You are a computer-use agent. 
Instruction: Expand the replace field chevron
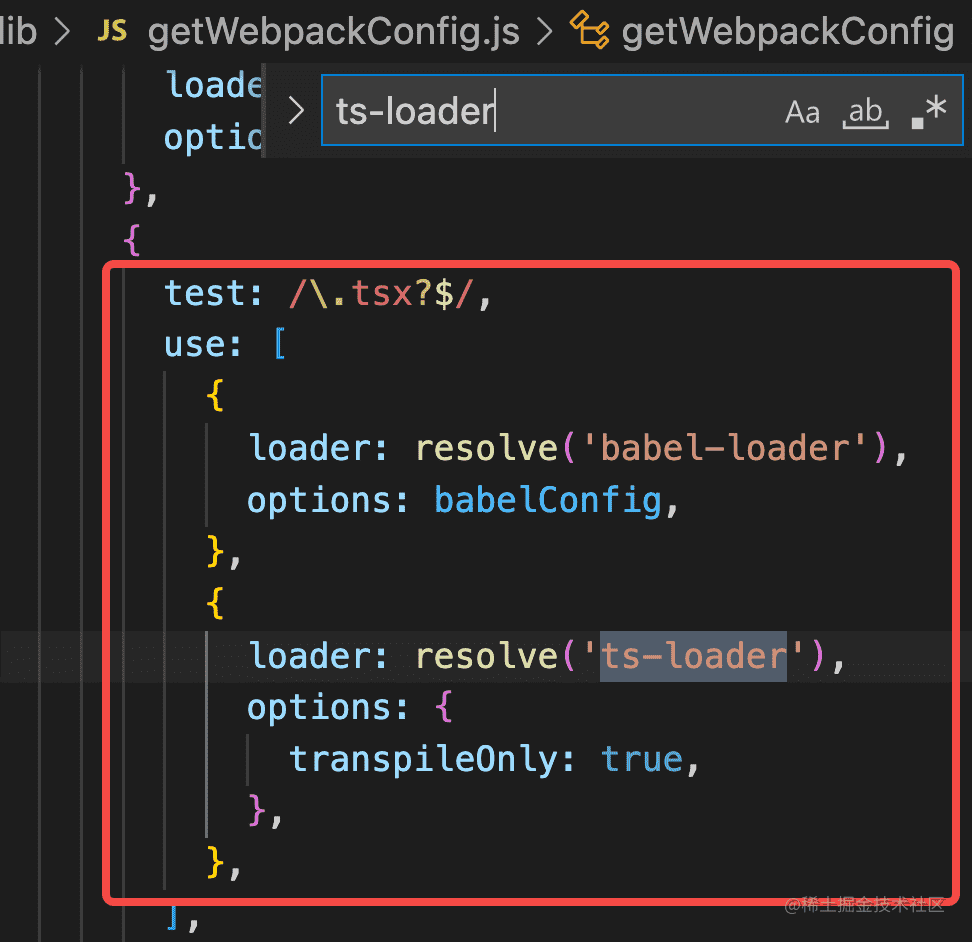[x=296, y=111]
